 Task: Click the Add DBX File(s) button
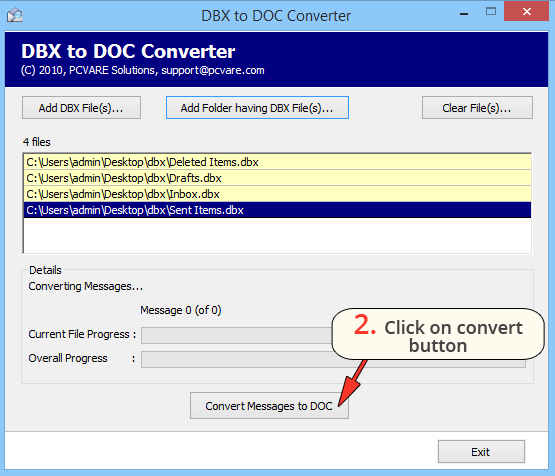81,108
